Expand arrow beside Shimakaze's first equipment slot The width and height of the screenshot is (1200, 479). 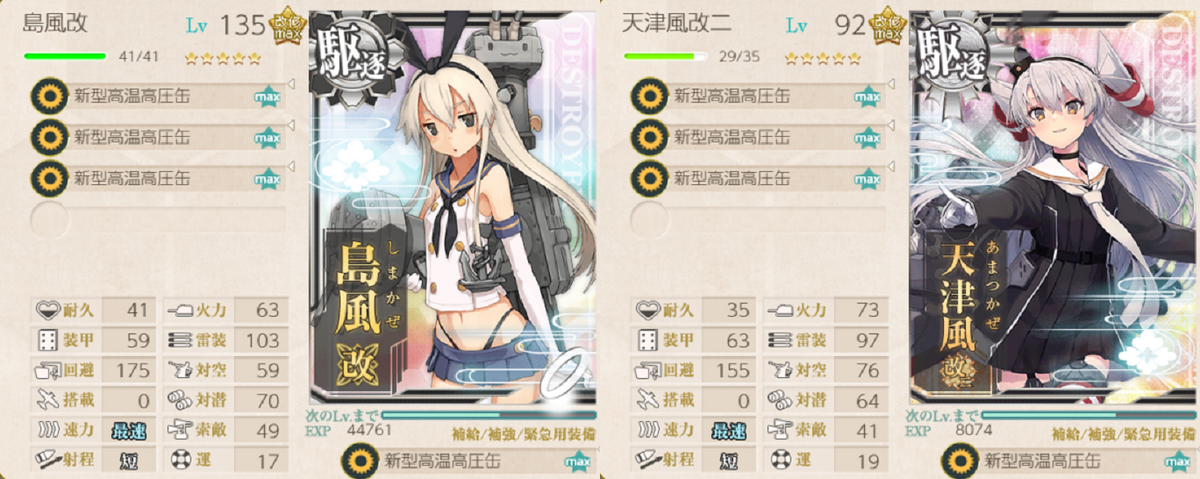(x=291, y=84)
